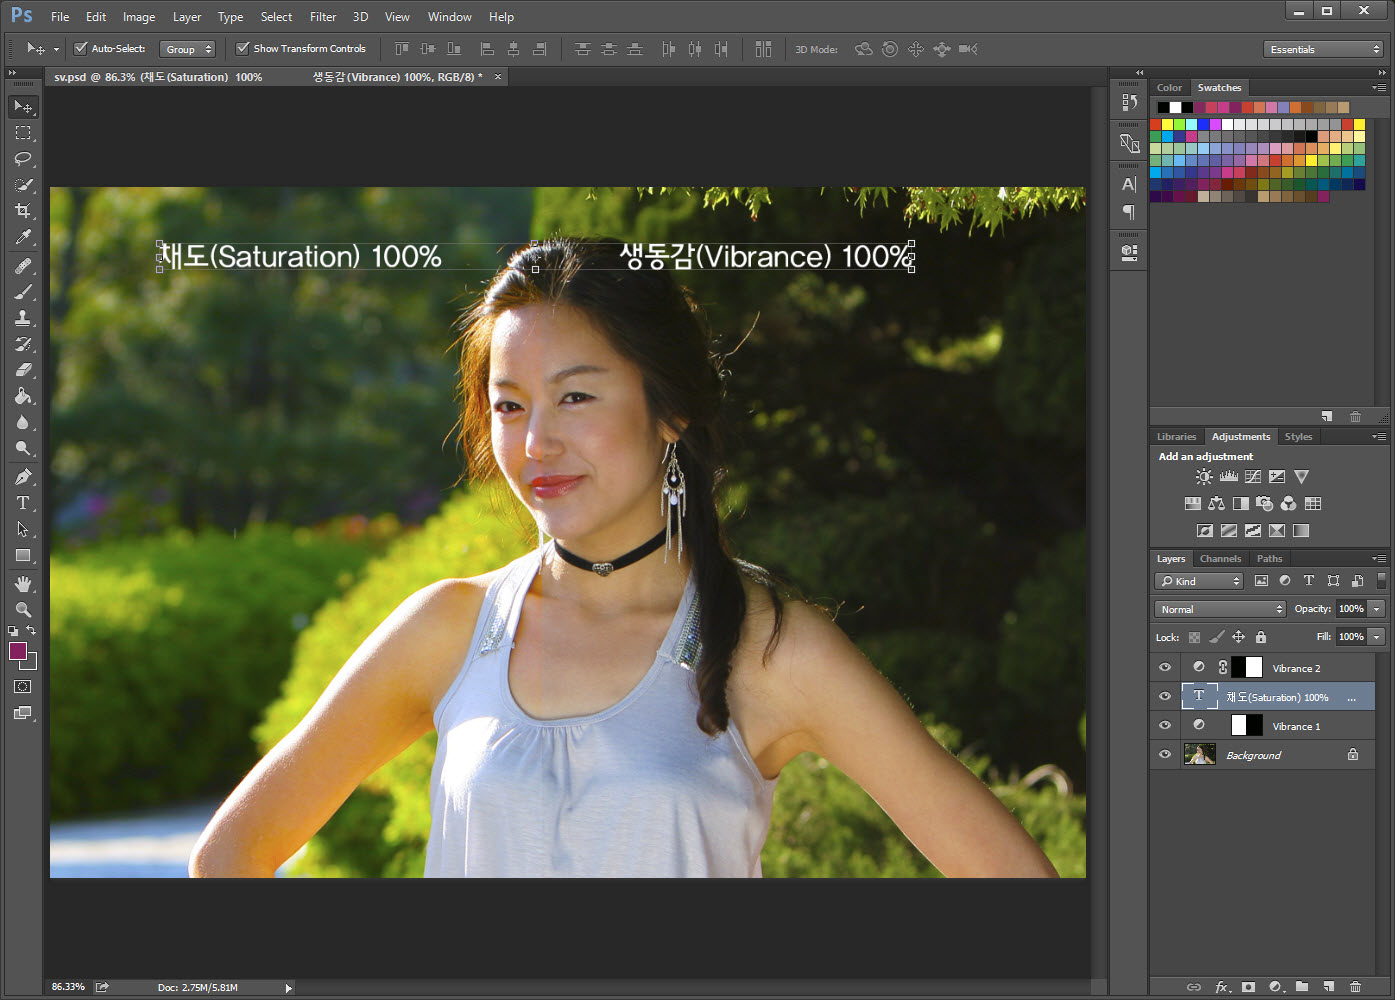
Task: Select the Pen tool
Action: pyautogui.click(x=23, y=477)
